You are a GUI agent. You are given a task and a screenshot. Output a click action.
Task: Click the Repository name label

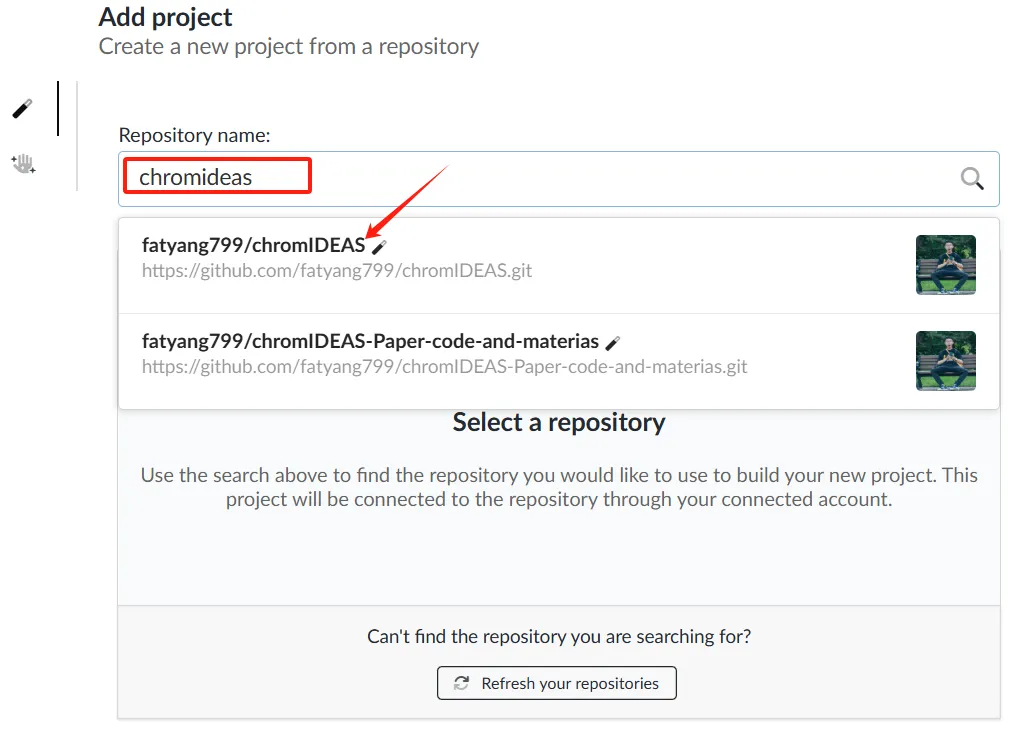coord(194,136)
